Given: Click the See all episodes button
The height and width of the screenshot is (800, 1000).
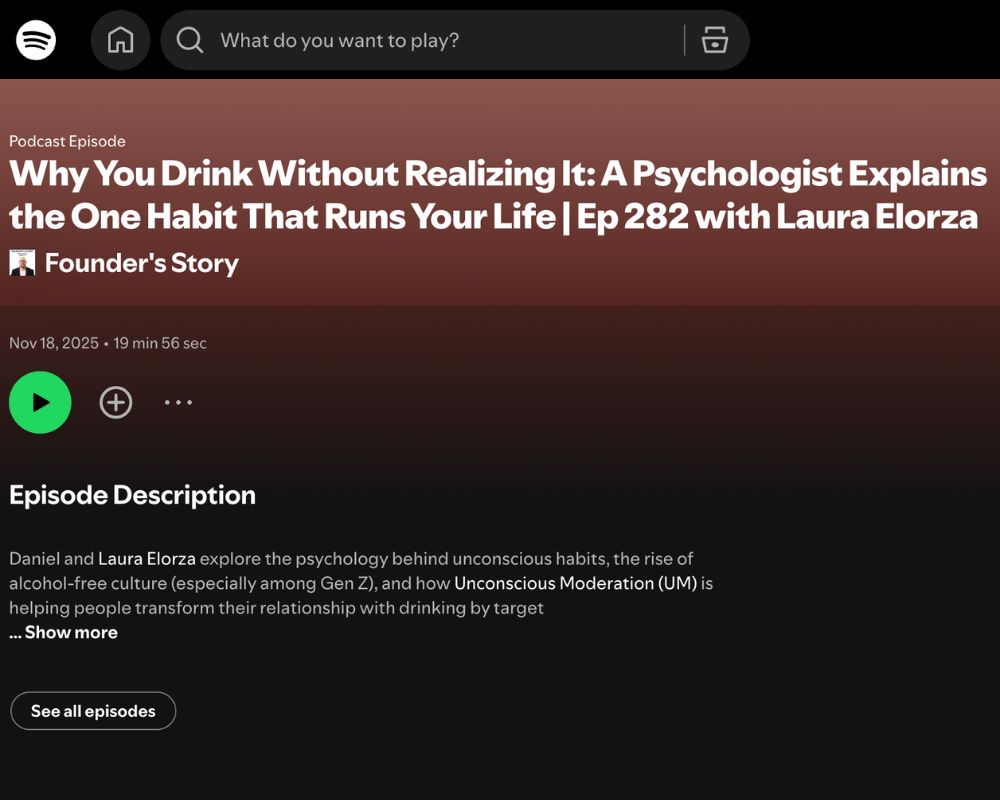Looking at the screenshot, I should (x=93, y=711).
